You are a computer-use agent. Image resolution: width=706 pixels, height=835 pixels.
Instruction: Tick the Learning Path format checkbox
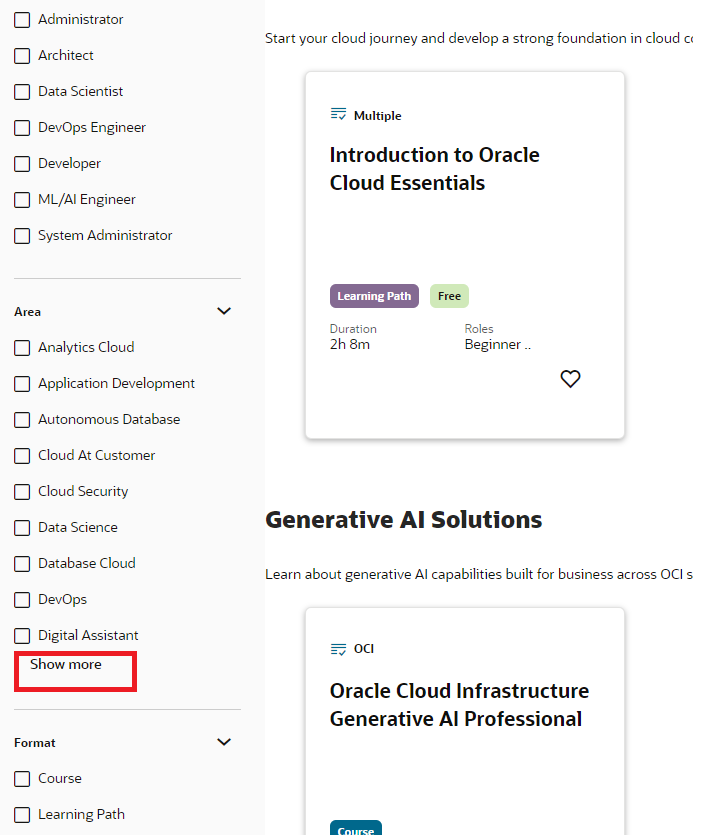22,815
